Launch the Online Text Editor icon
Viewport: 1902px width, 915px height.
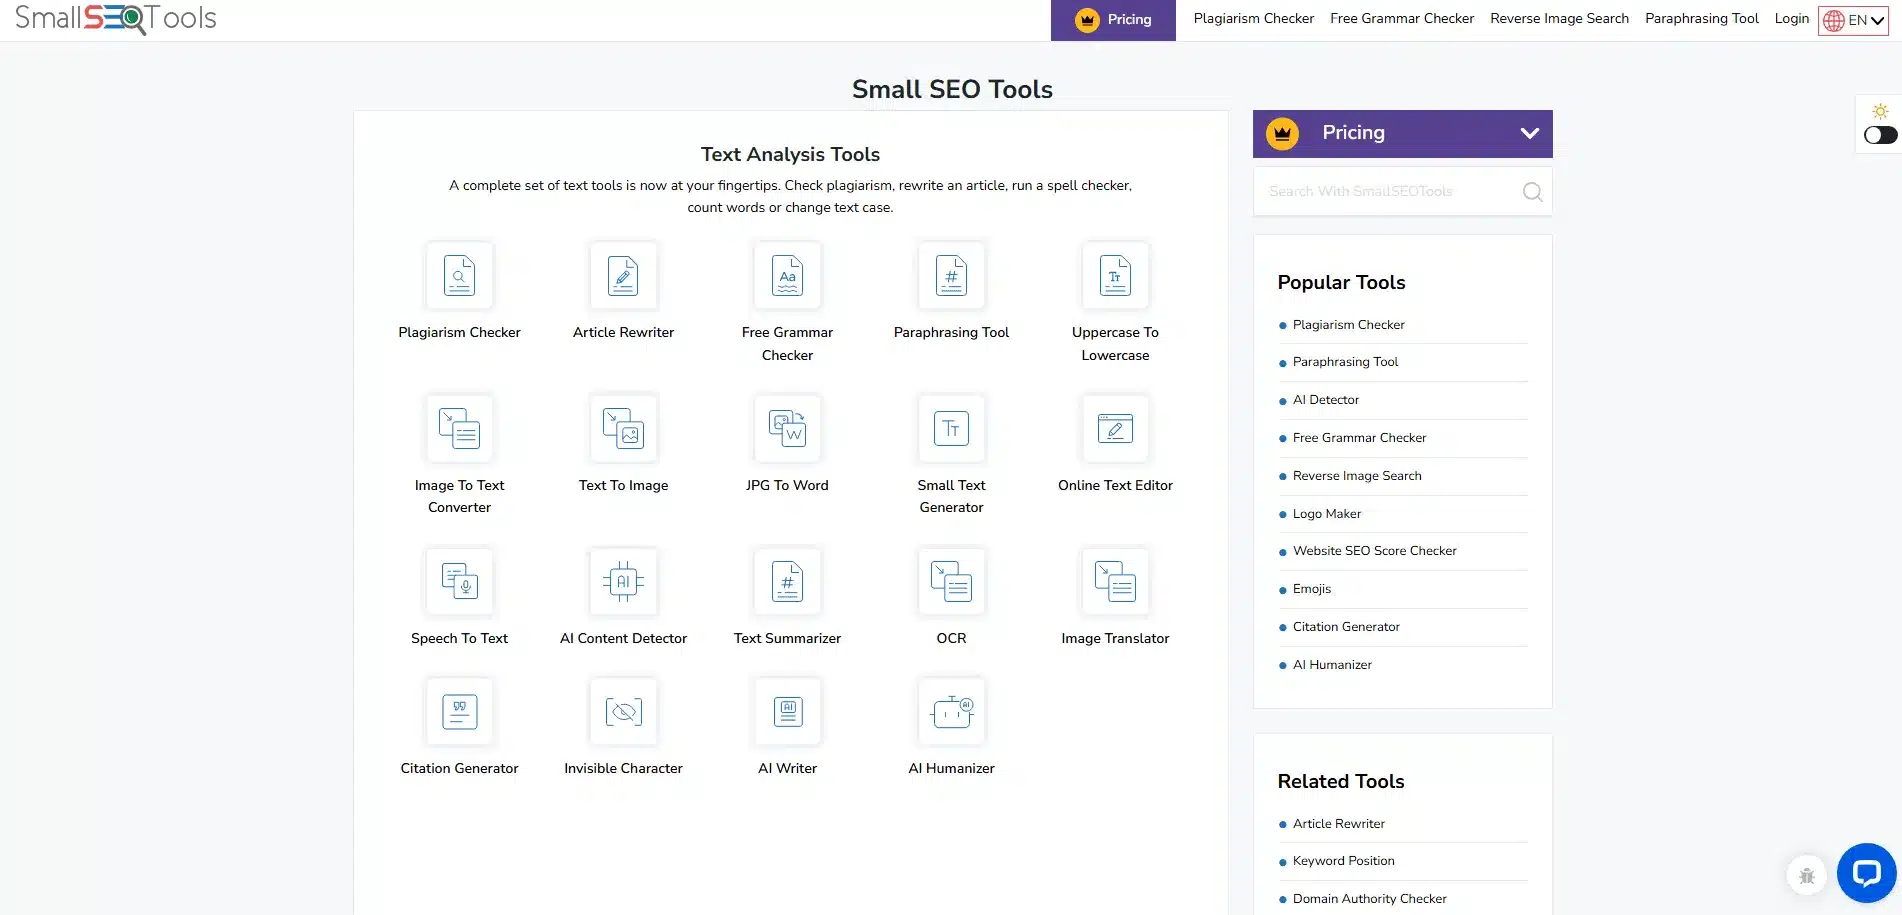(x=1115, y=429)
